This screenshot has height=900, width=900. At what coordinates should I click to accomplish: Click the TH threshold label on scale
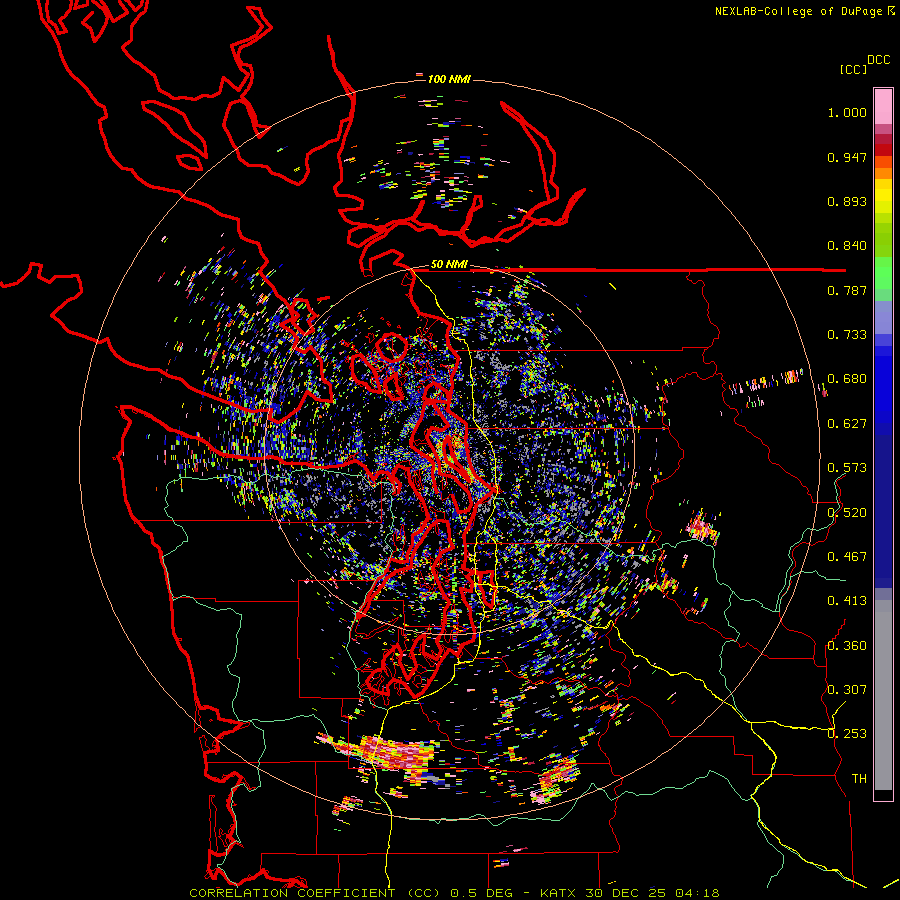tap(859, 779)
